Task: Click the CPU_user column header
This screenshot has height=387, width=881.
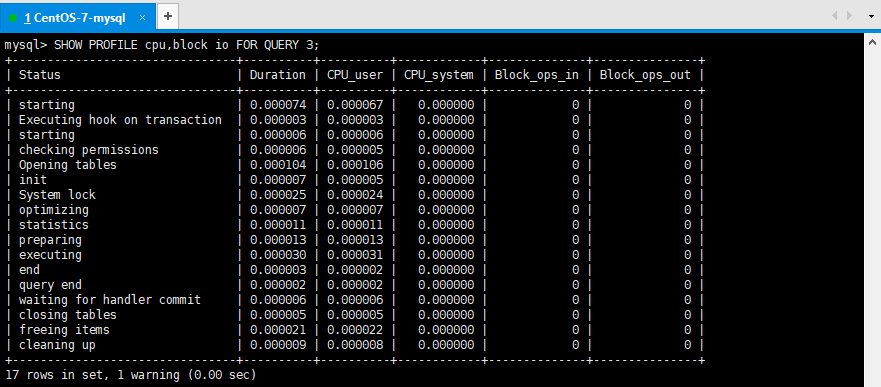Action: tap(355, 75)
